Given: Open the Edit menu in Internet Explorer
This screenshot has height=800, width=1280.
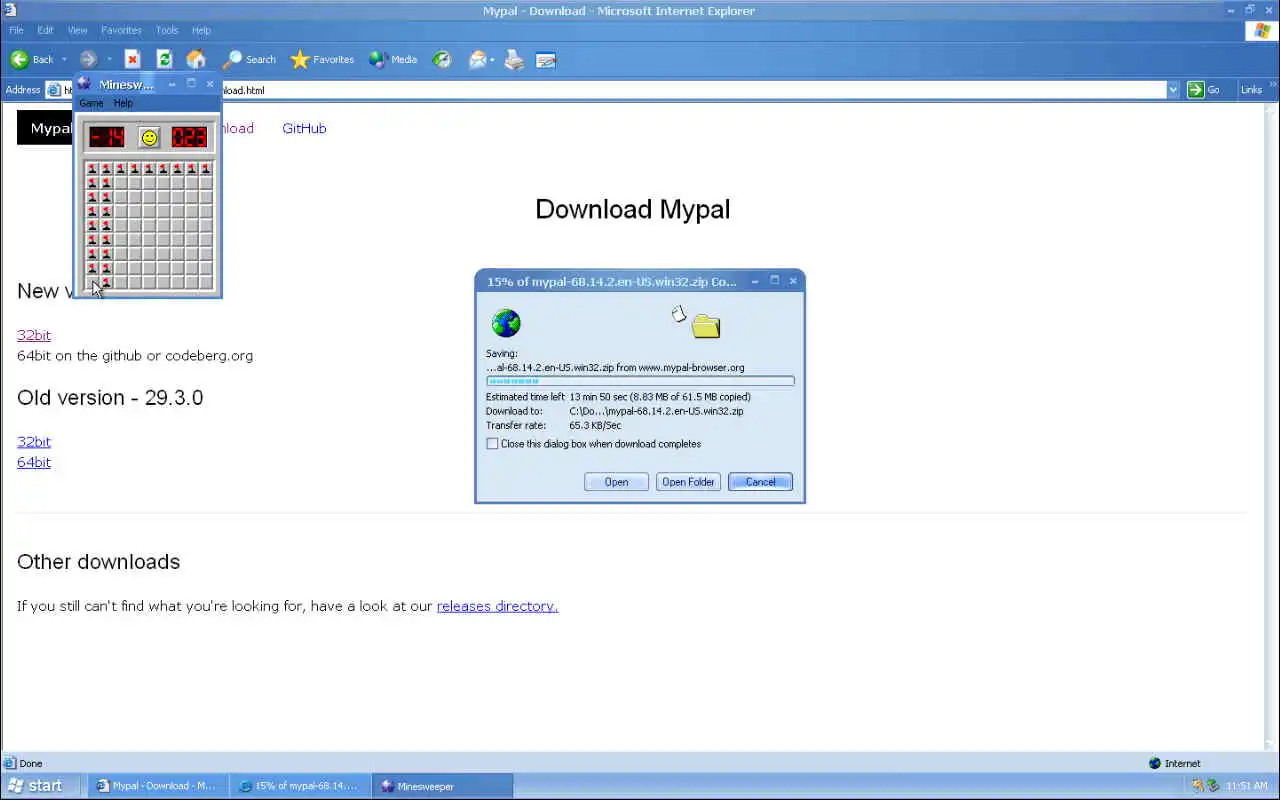Looking at the screenshot, I should point(45,30).
